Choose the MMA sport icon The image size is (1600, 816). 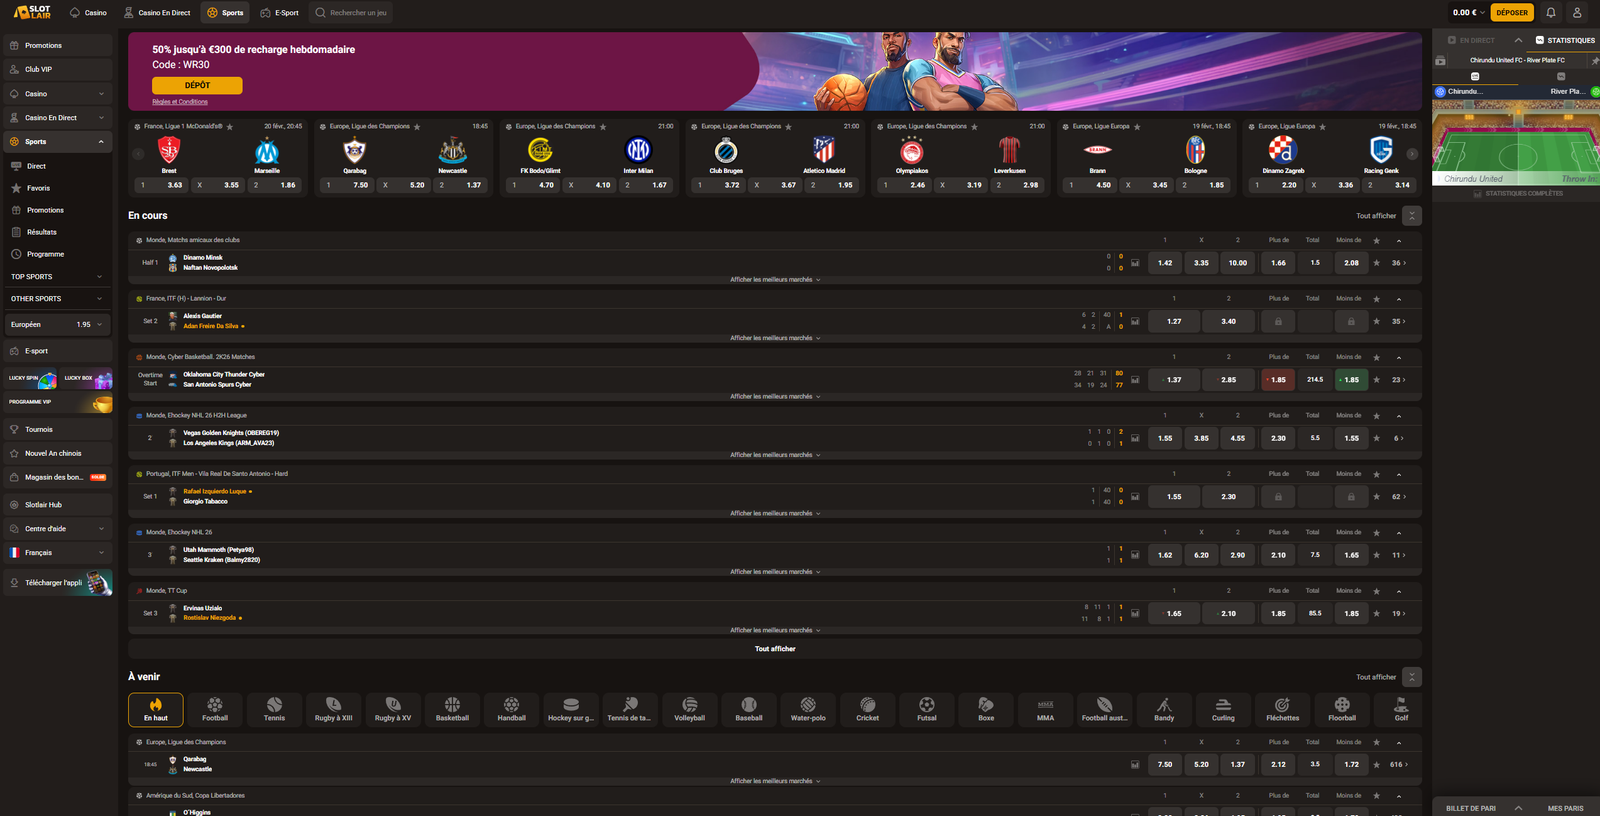tap(1045, 709)
